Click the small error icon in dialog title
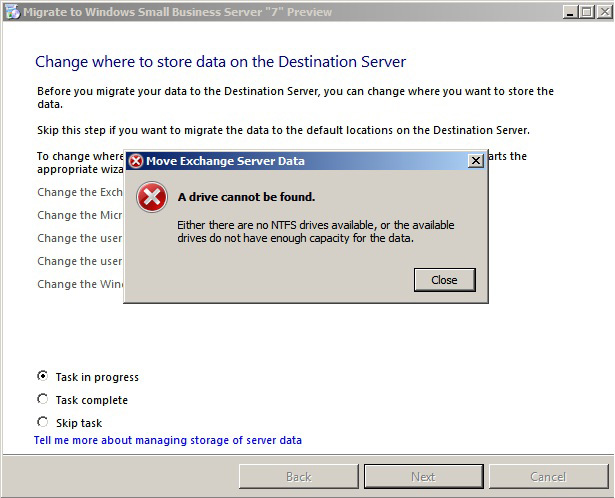Image resolution: width=615 pixels, height=498 pixels. 136,161
